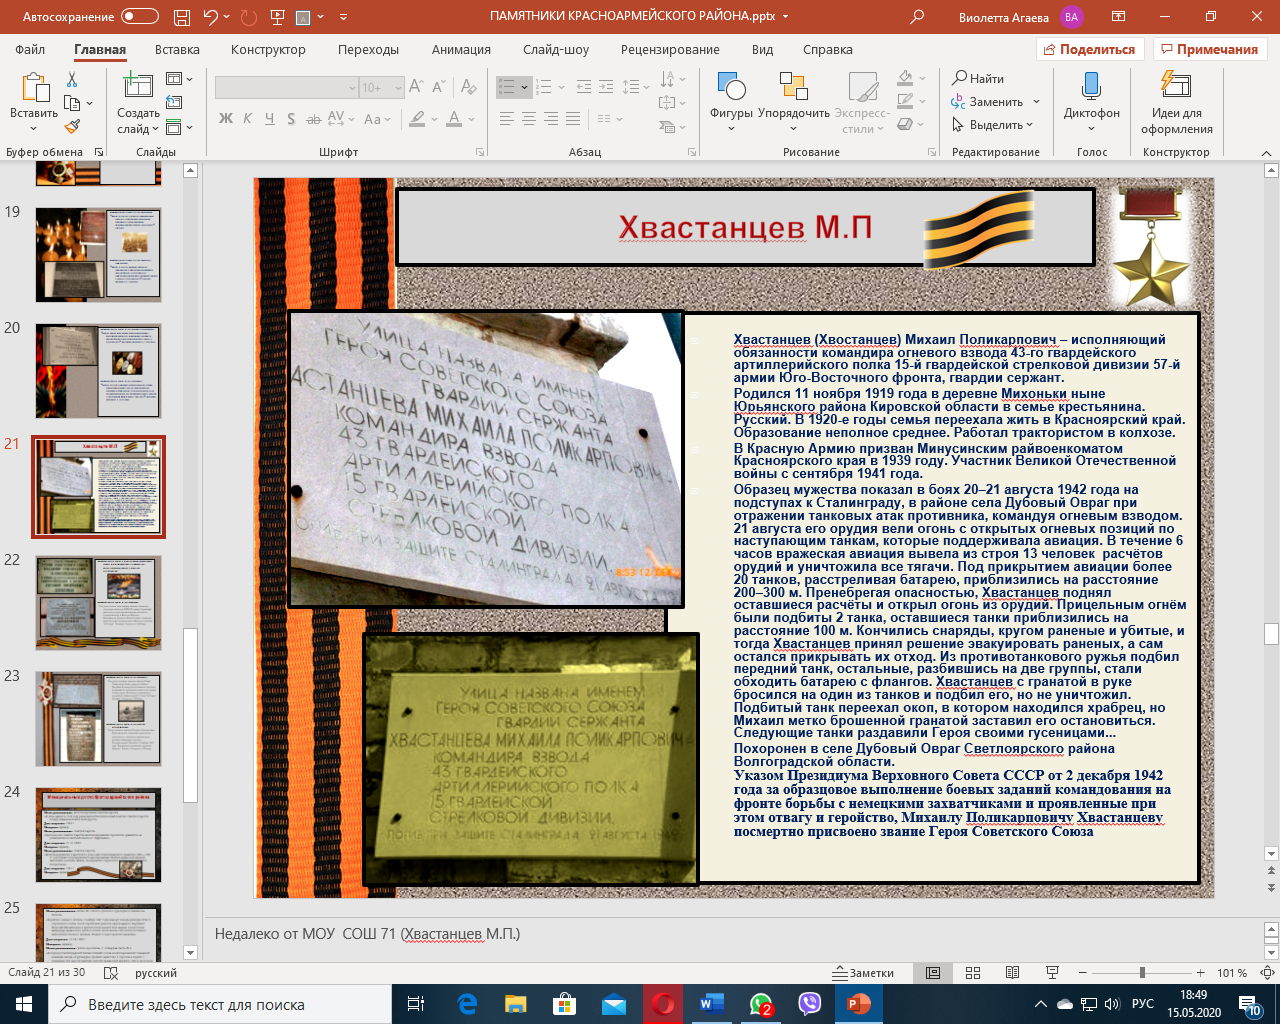Screen dimensions: 1280x1024
Task: Open Reading View from status bar
Action: [x=1012, y=973]
